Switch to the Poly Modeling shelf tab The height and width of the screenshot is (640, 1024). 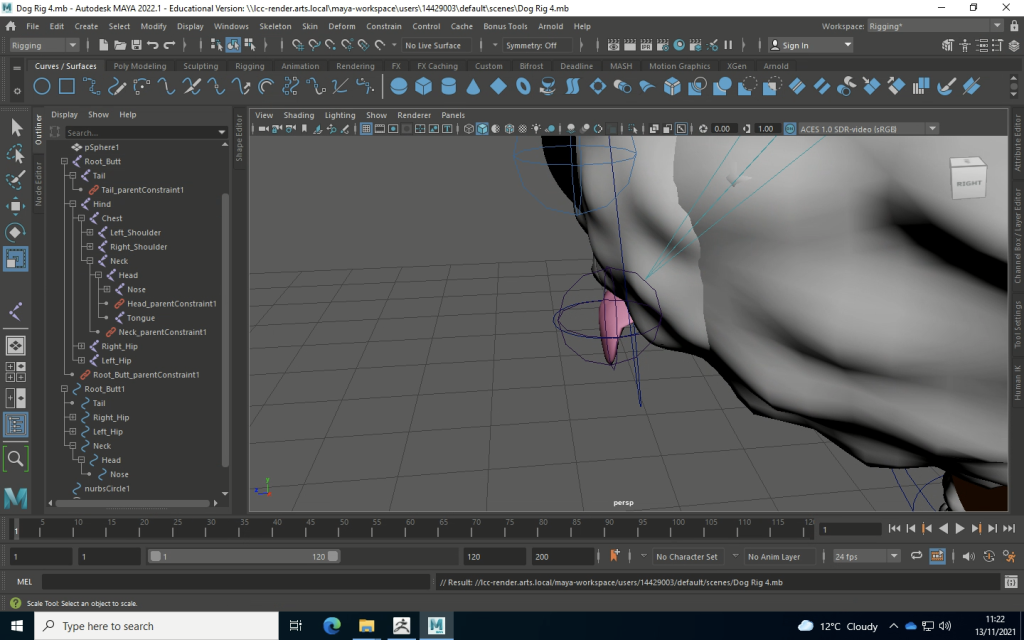[x=140, y=66]
